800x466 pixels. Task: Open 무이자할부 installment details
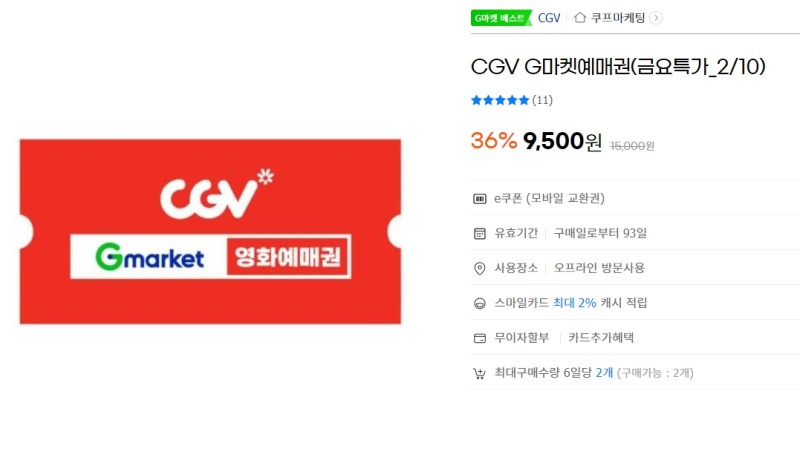tap(521, 337)
